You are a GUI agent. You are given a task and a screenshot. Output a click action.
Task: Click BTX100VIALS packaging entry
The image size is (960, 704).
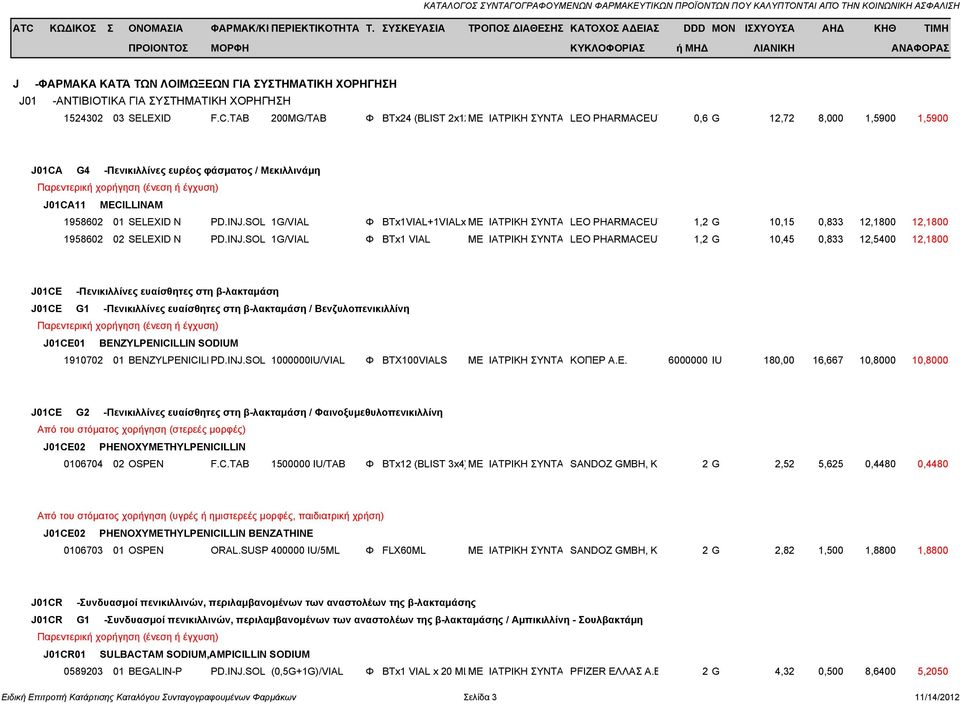point(414,361)
